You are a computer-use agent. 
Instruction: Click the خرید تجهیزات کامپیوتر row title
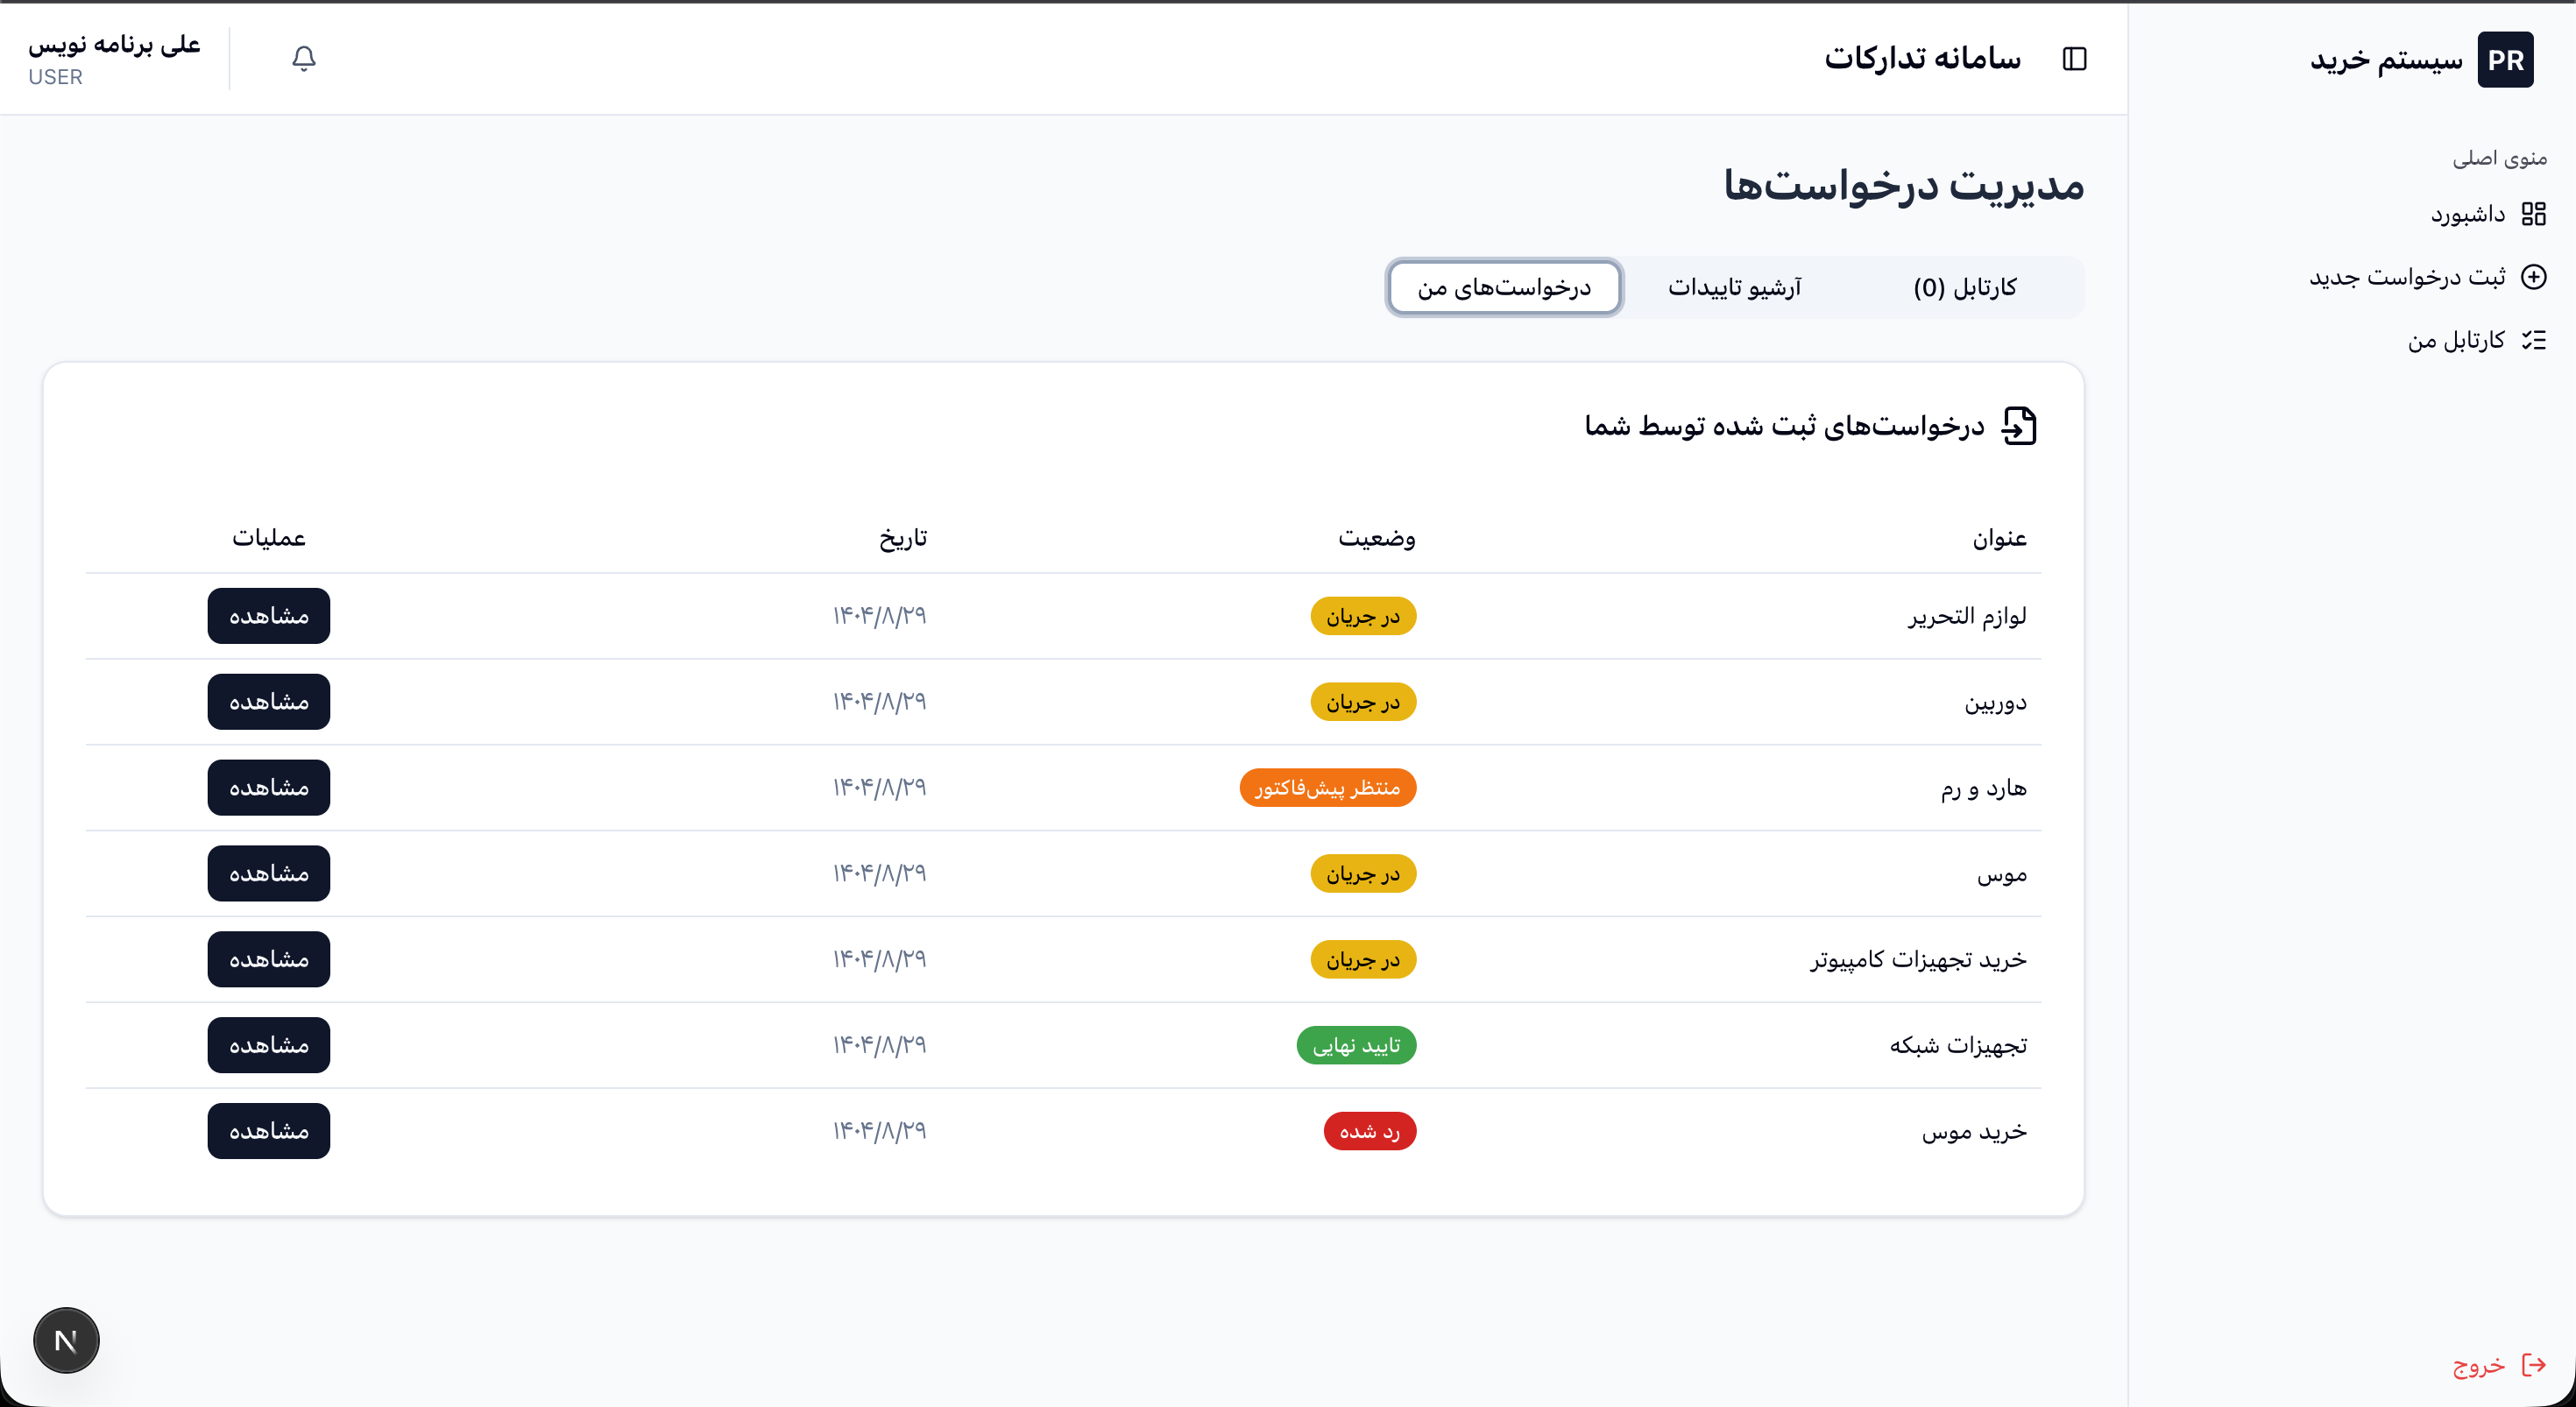tap(1918, 960)
